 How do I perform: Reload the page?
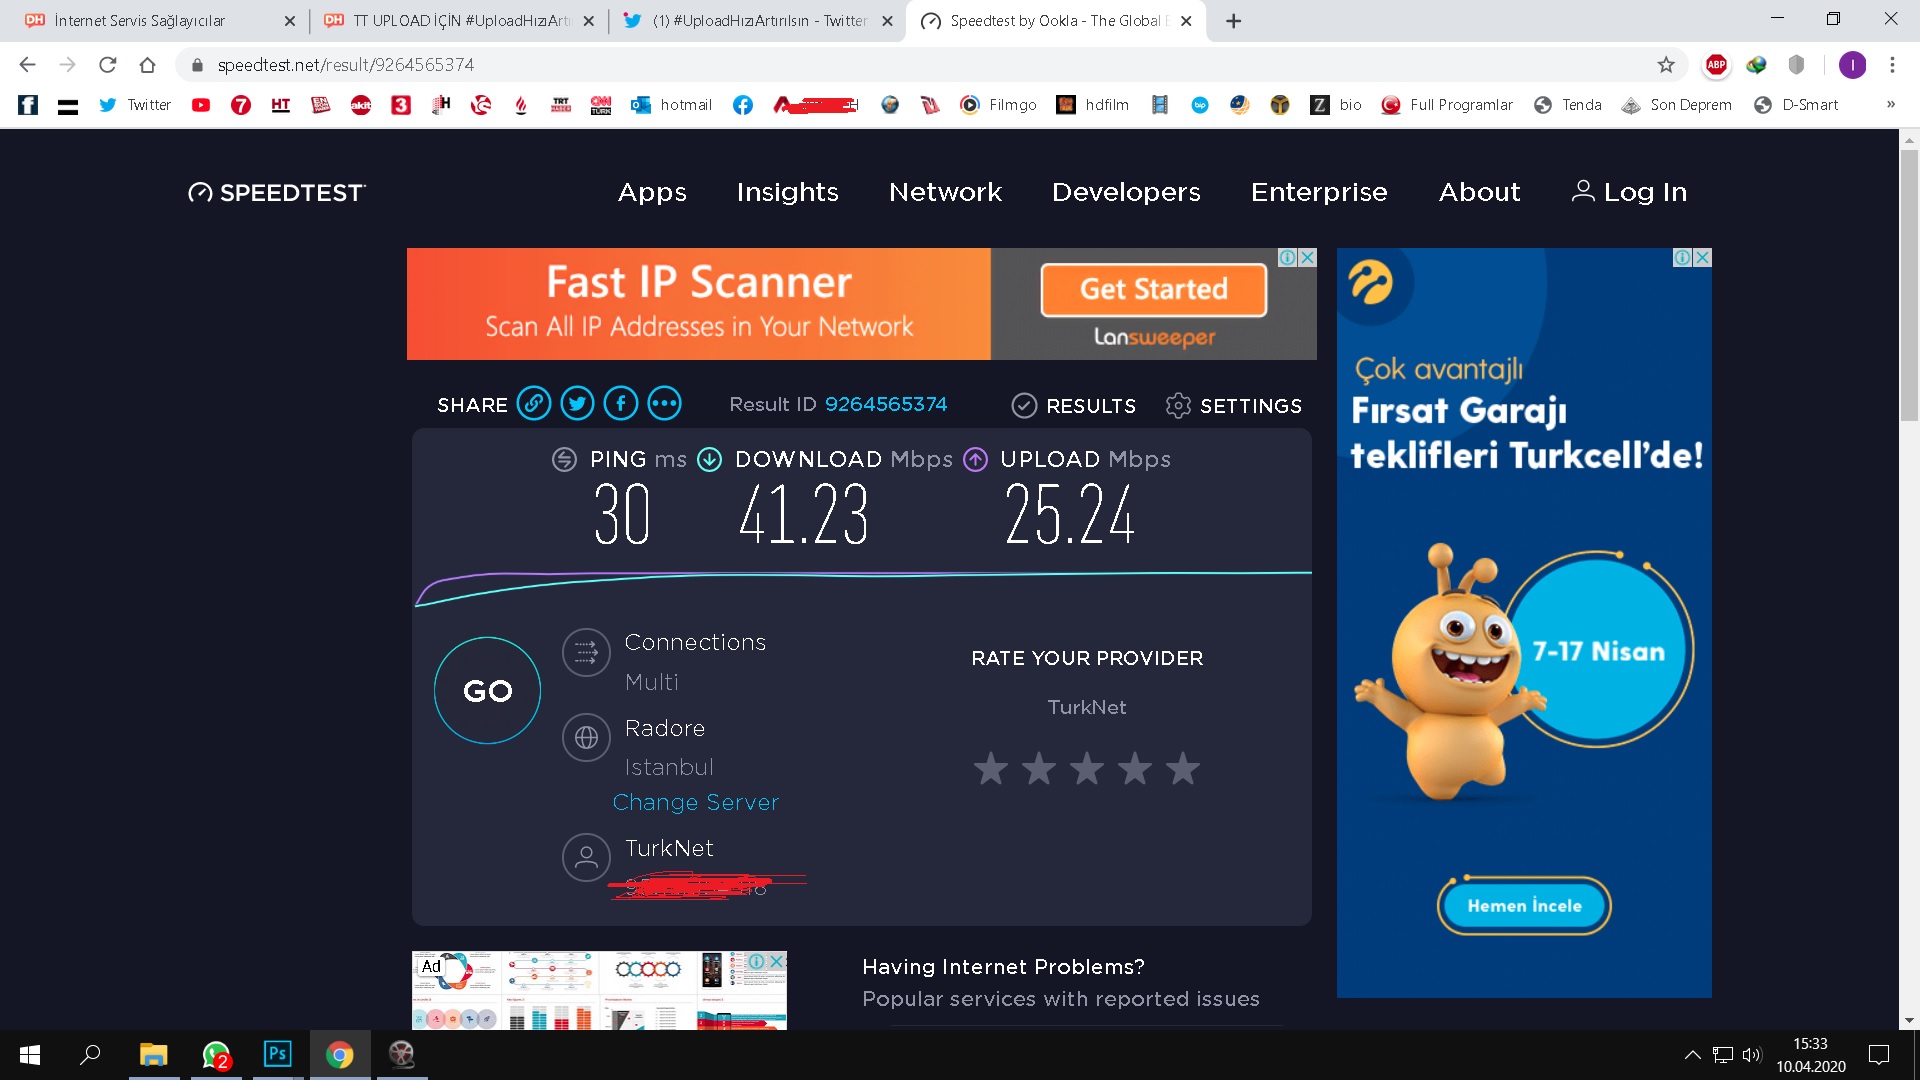pyautogui.click(x=108, y=65)
